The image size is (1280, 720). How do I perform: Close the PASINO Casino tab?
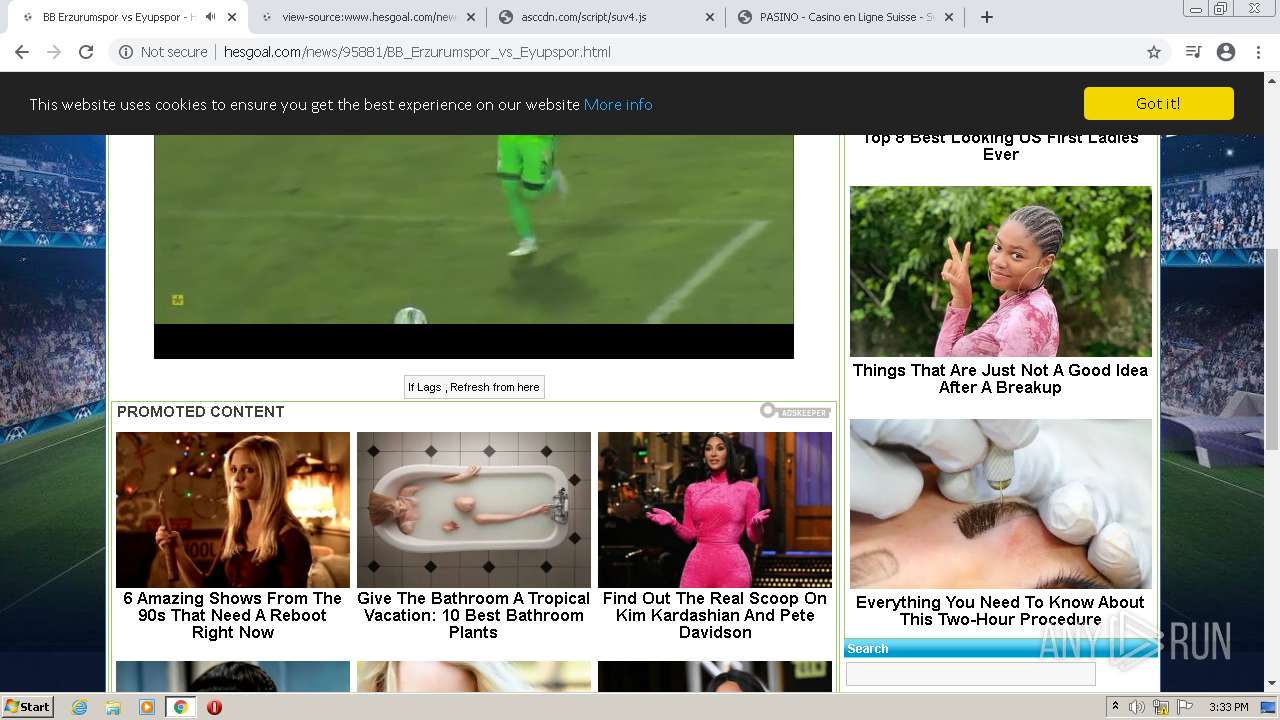click(x=949, y=17)
